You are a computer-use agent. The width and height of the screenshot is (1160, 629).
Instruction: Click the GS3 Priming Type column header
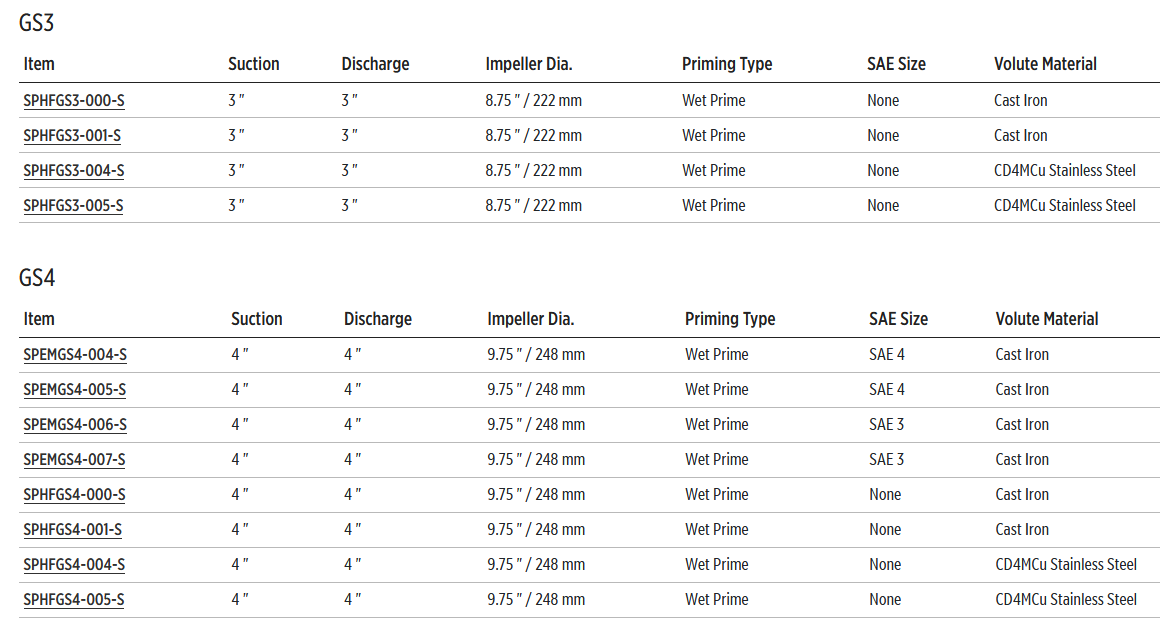coord(727,64)
